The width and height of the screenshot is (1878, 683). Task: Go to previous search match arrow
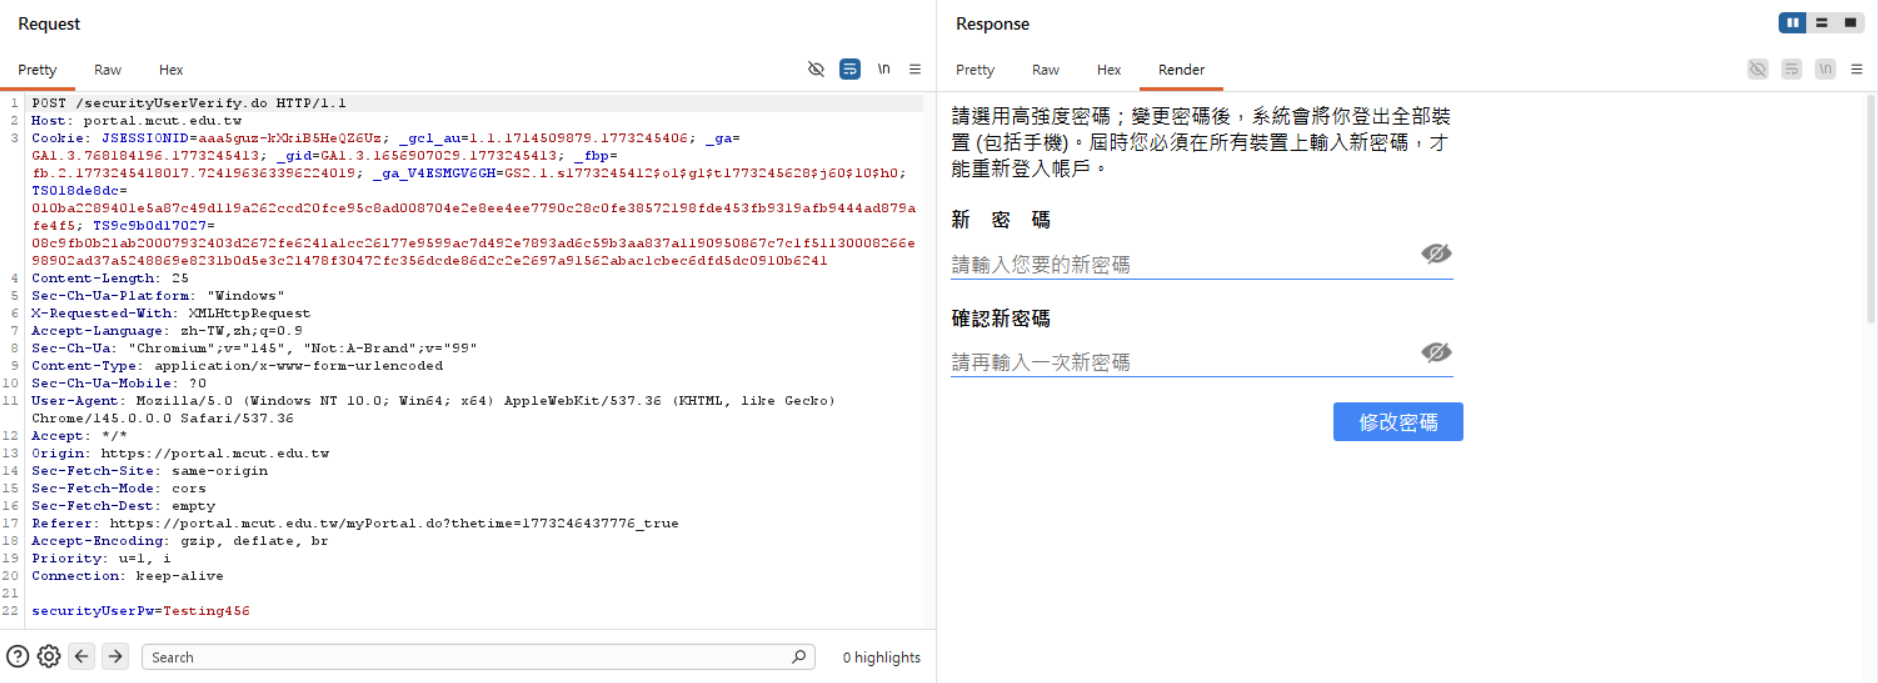(82, 657)
